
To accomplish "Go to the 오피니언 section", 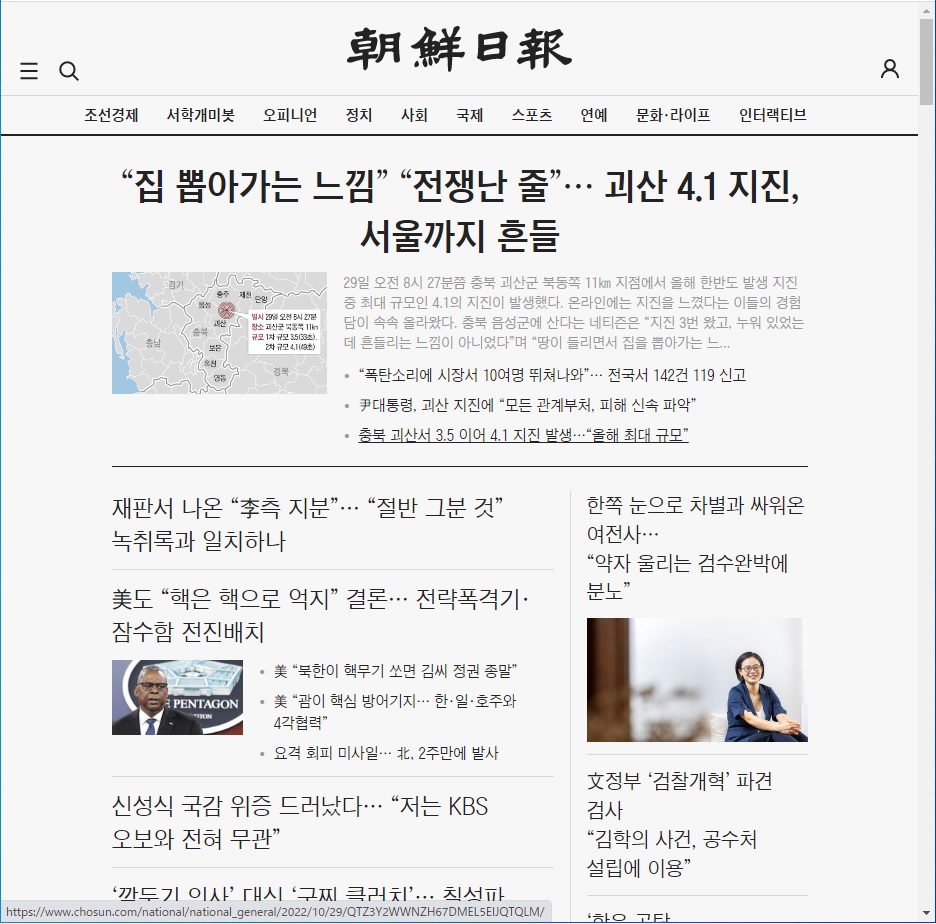I will [x=290, y=115].
